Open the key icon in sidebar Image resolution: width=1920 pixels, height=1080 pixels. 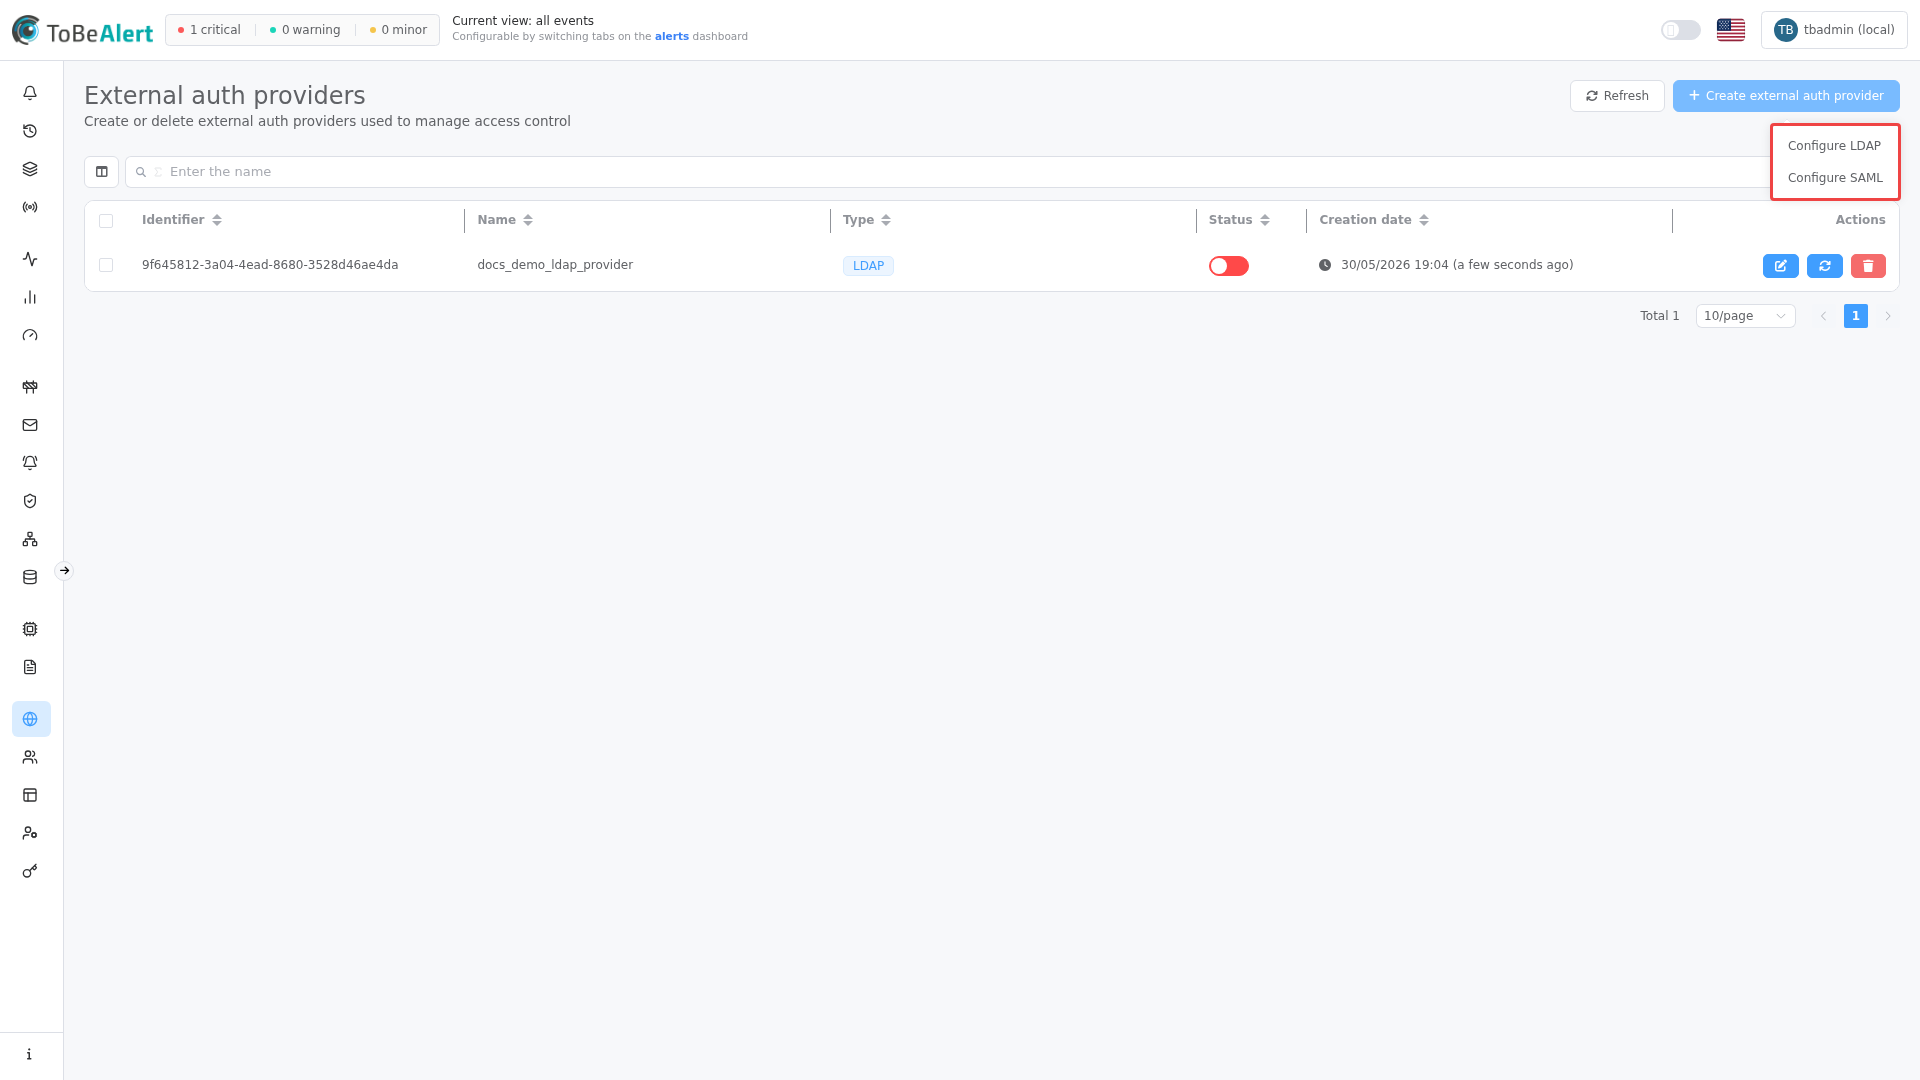point(30,871)
